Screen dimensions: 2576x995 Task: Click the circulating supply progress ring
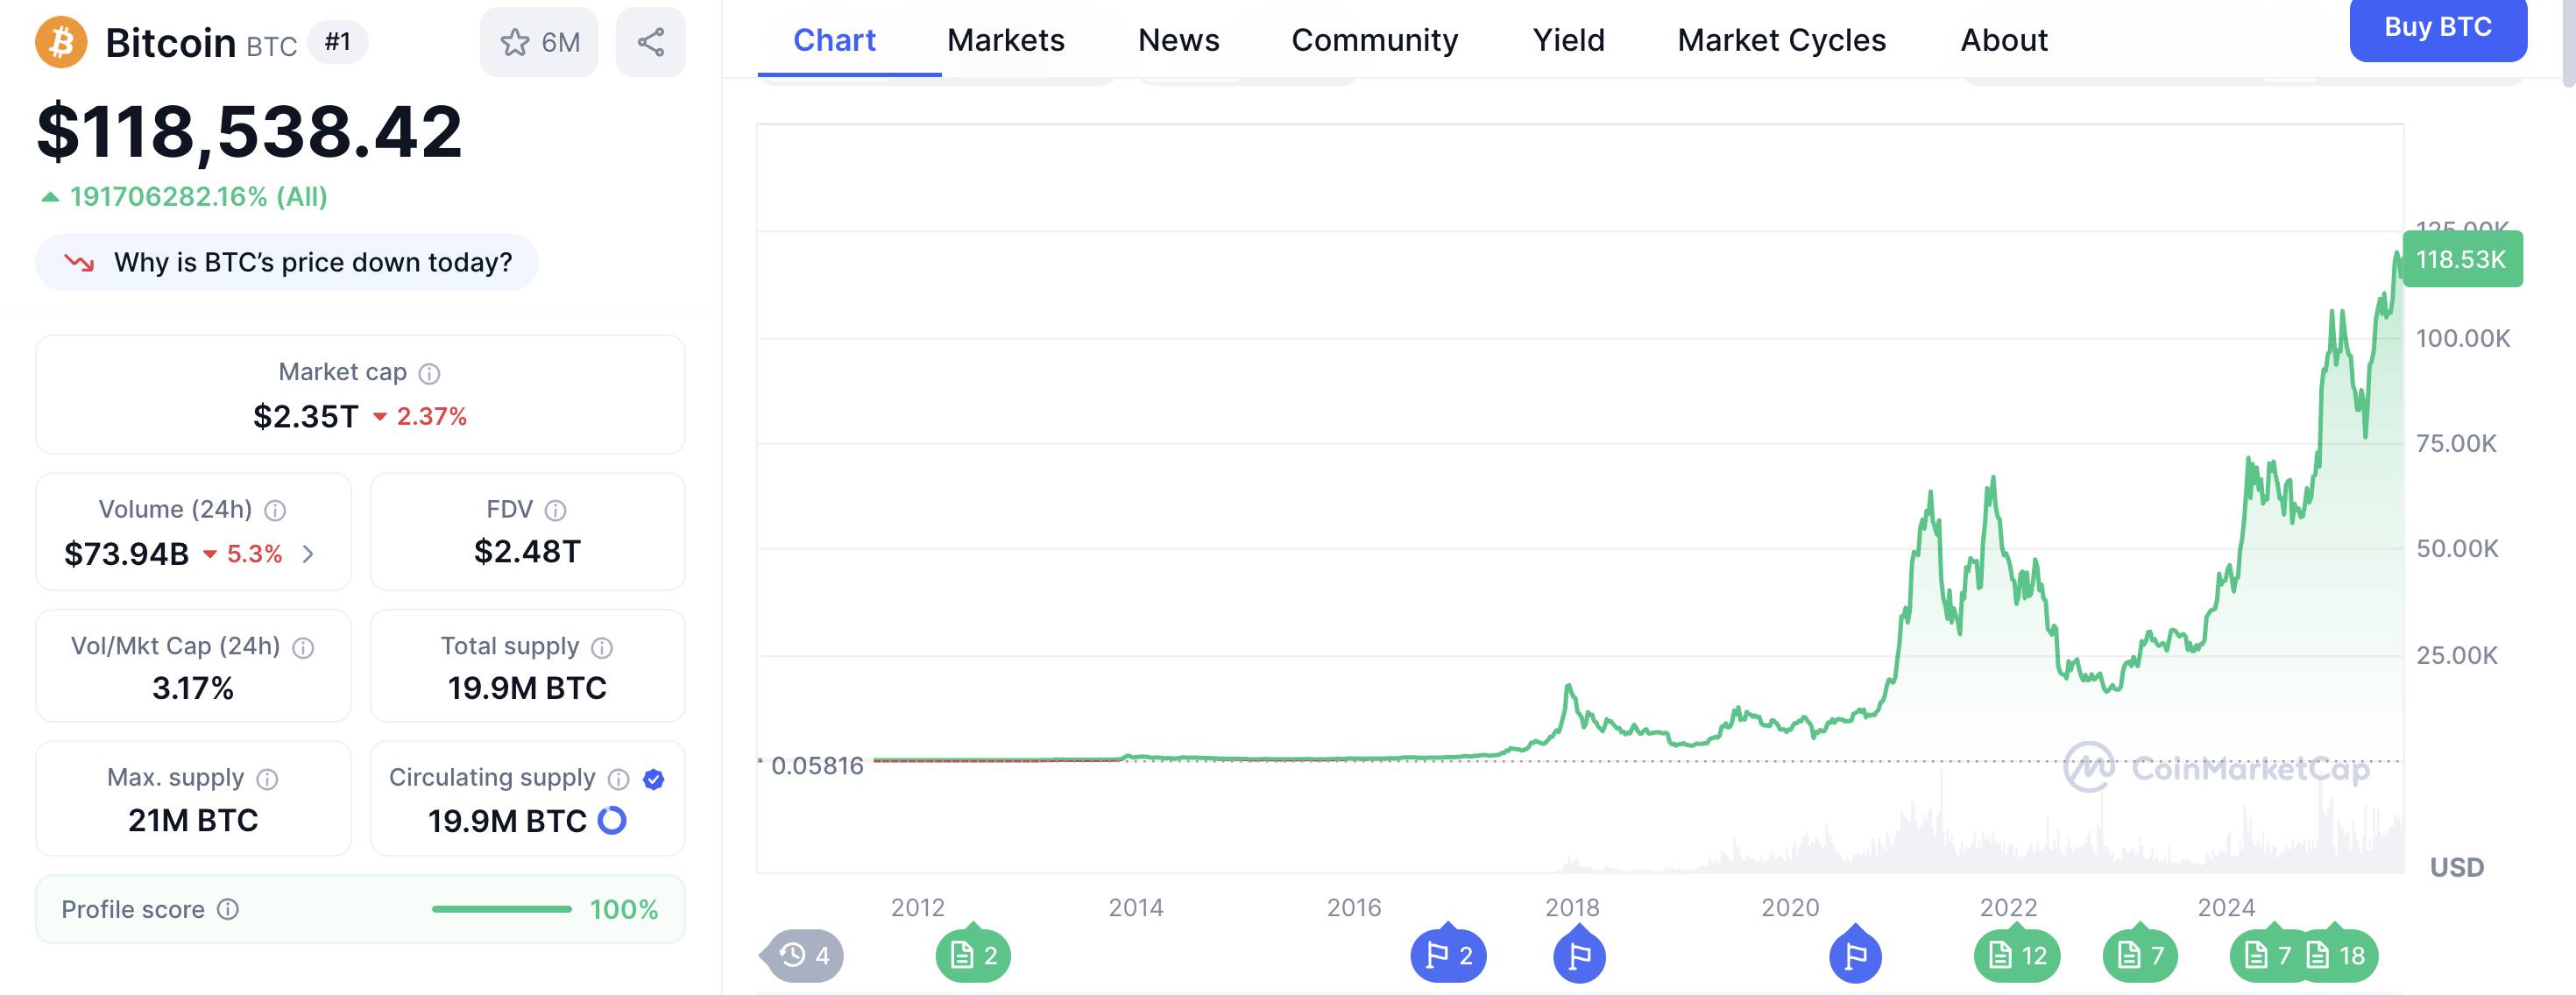coord(612,821)
